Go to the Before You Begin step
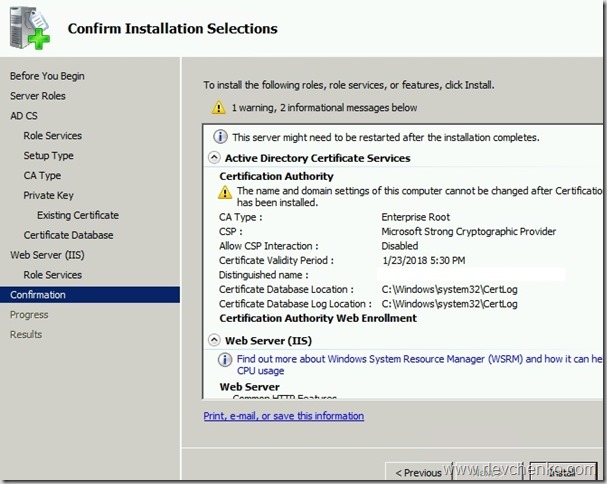 [x=47, y=76]
